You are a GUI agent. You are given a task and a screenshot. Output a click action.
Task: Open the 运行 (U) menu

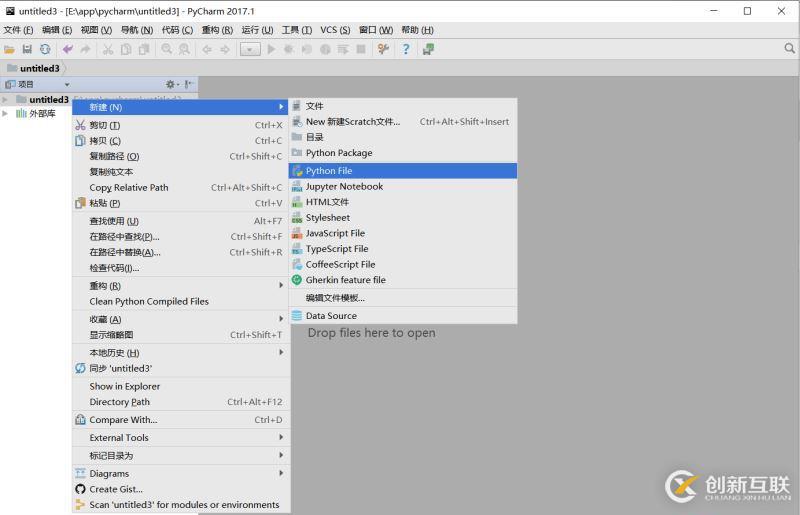pyautogui.click(x=258, y=30)
